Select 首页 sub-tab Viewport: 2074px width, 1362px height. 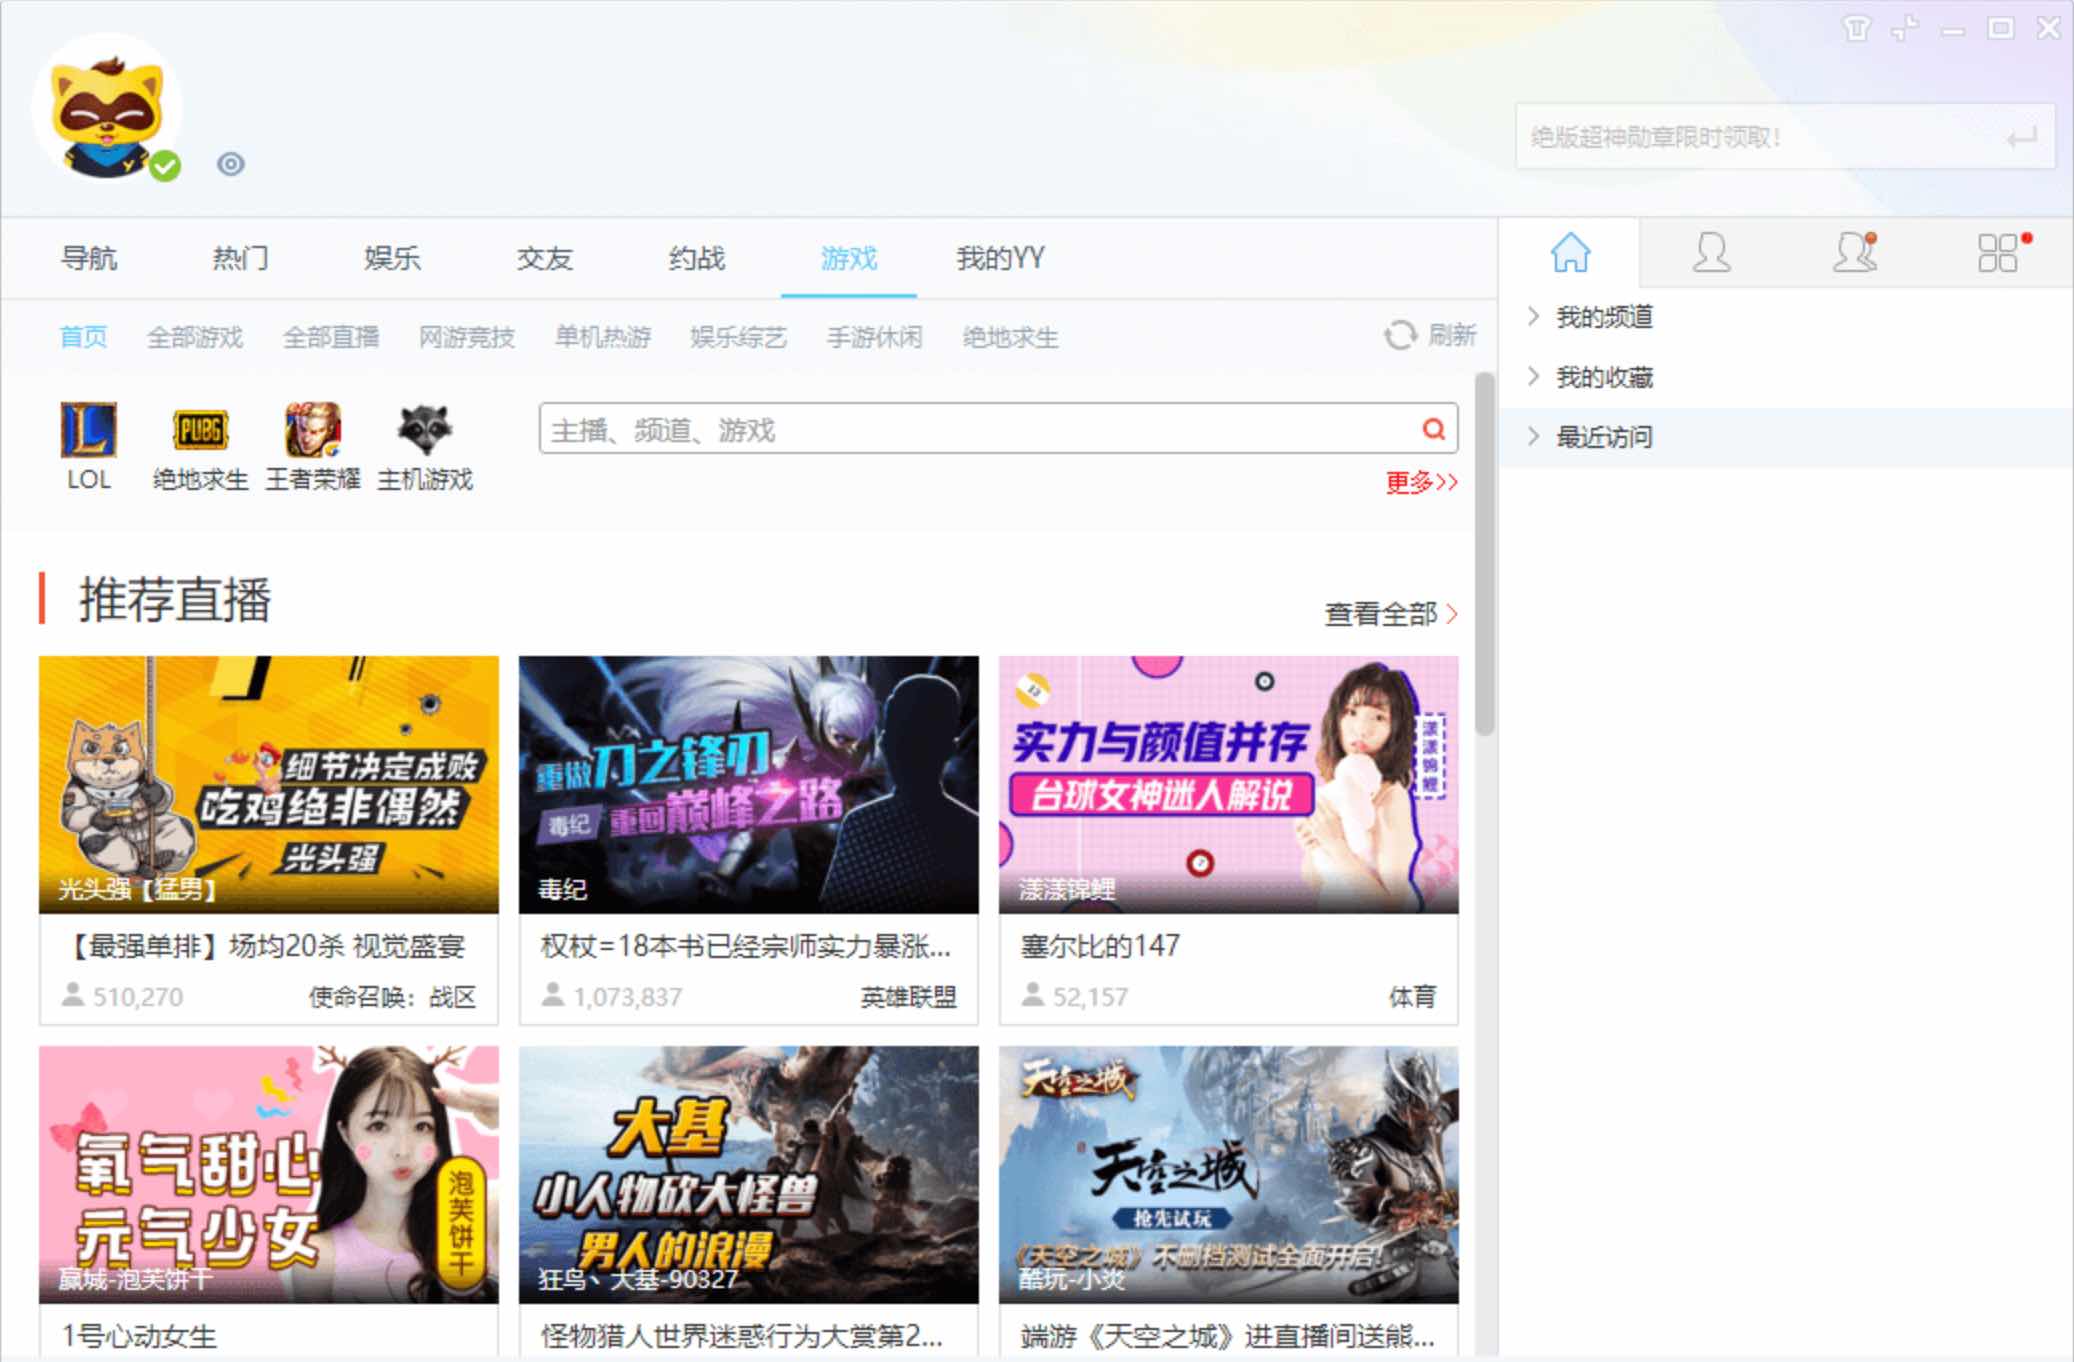coord(83,337)
